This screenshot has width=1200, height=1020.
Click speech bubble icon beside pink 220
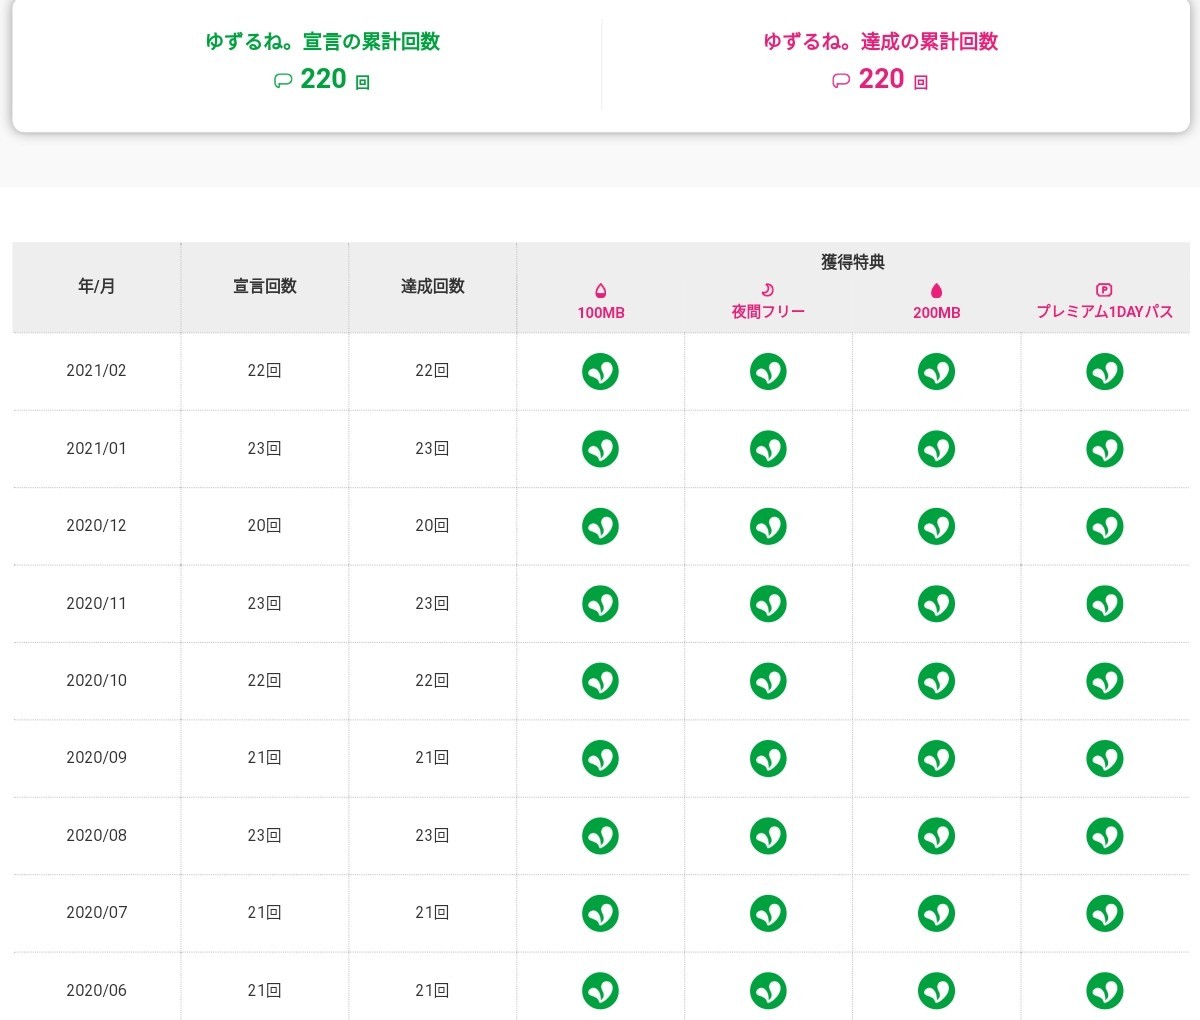[840, 81]
